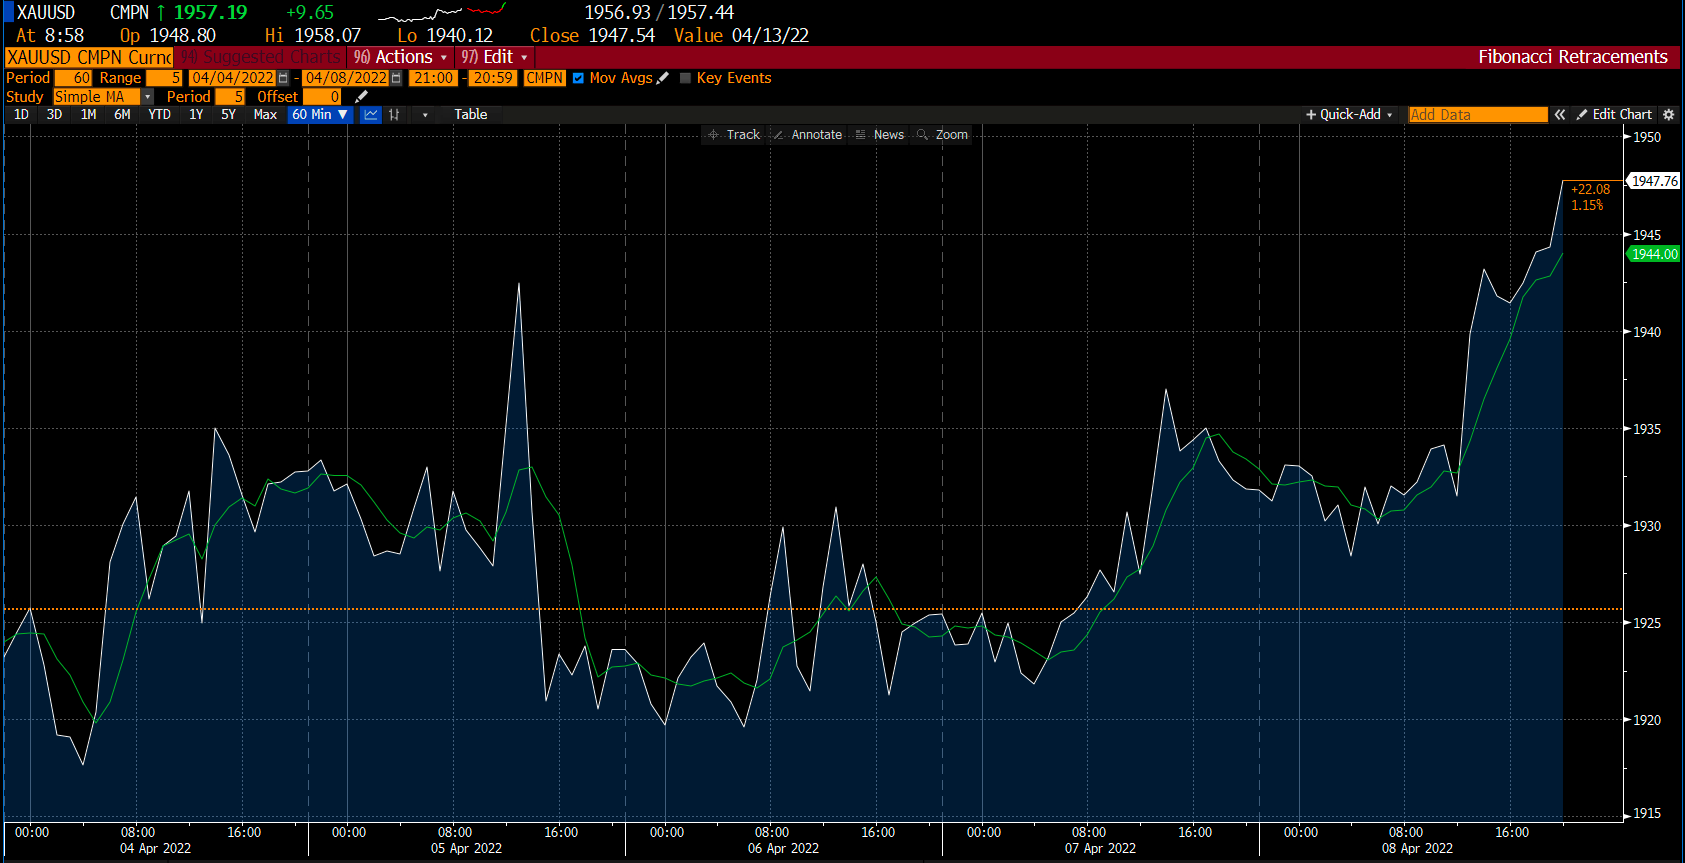Viewport: 1685px width, 863px height.
Task: Select the line chart type icon
Action: [x=371, y=115]
